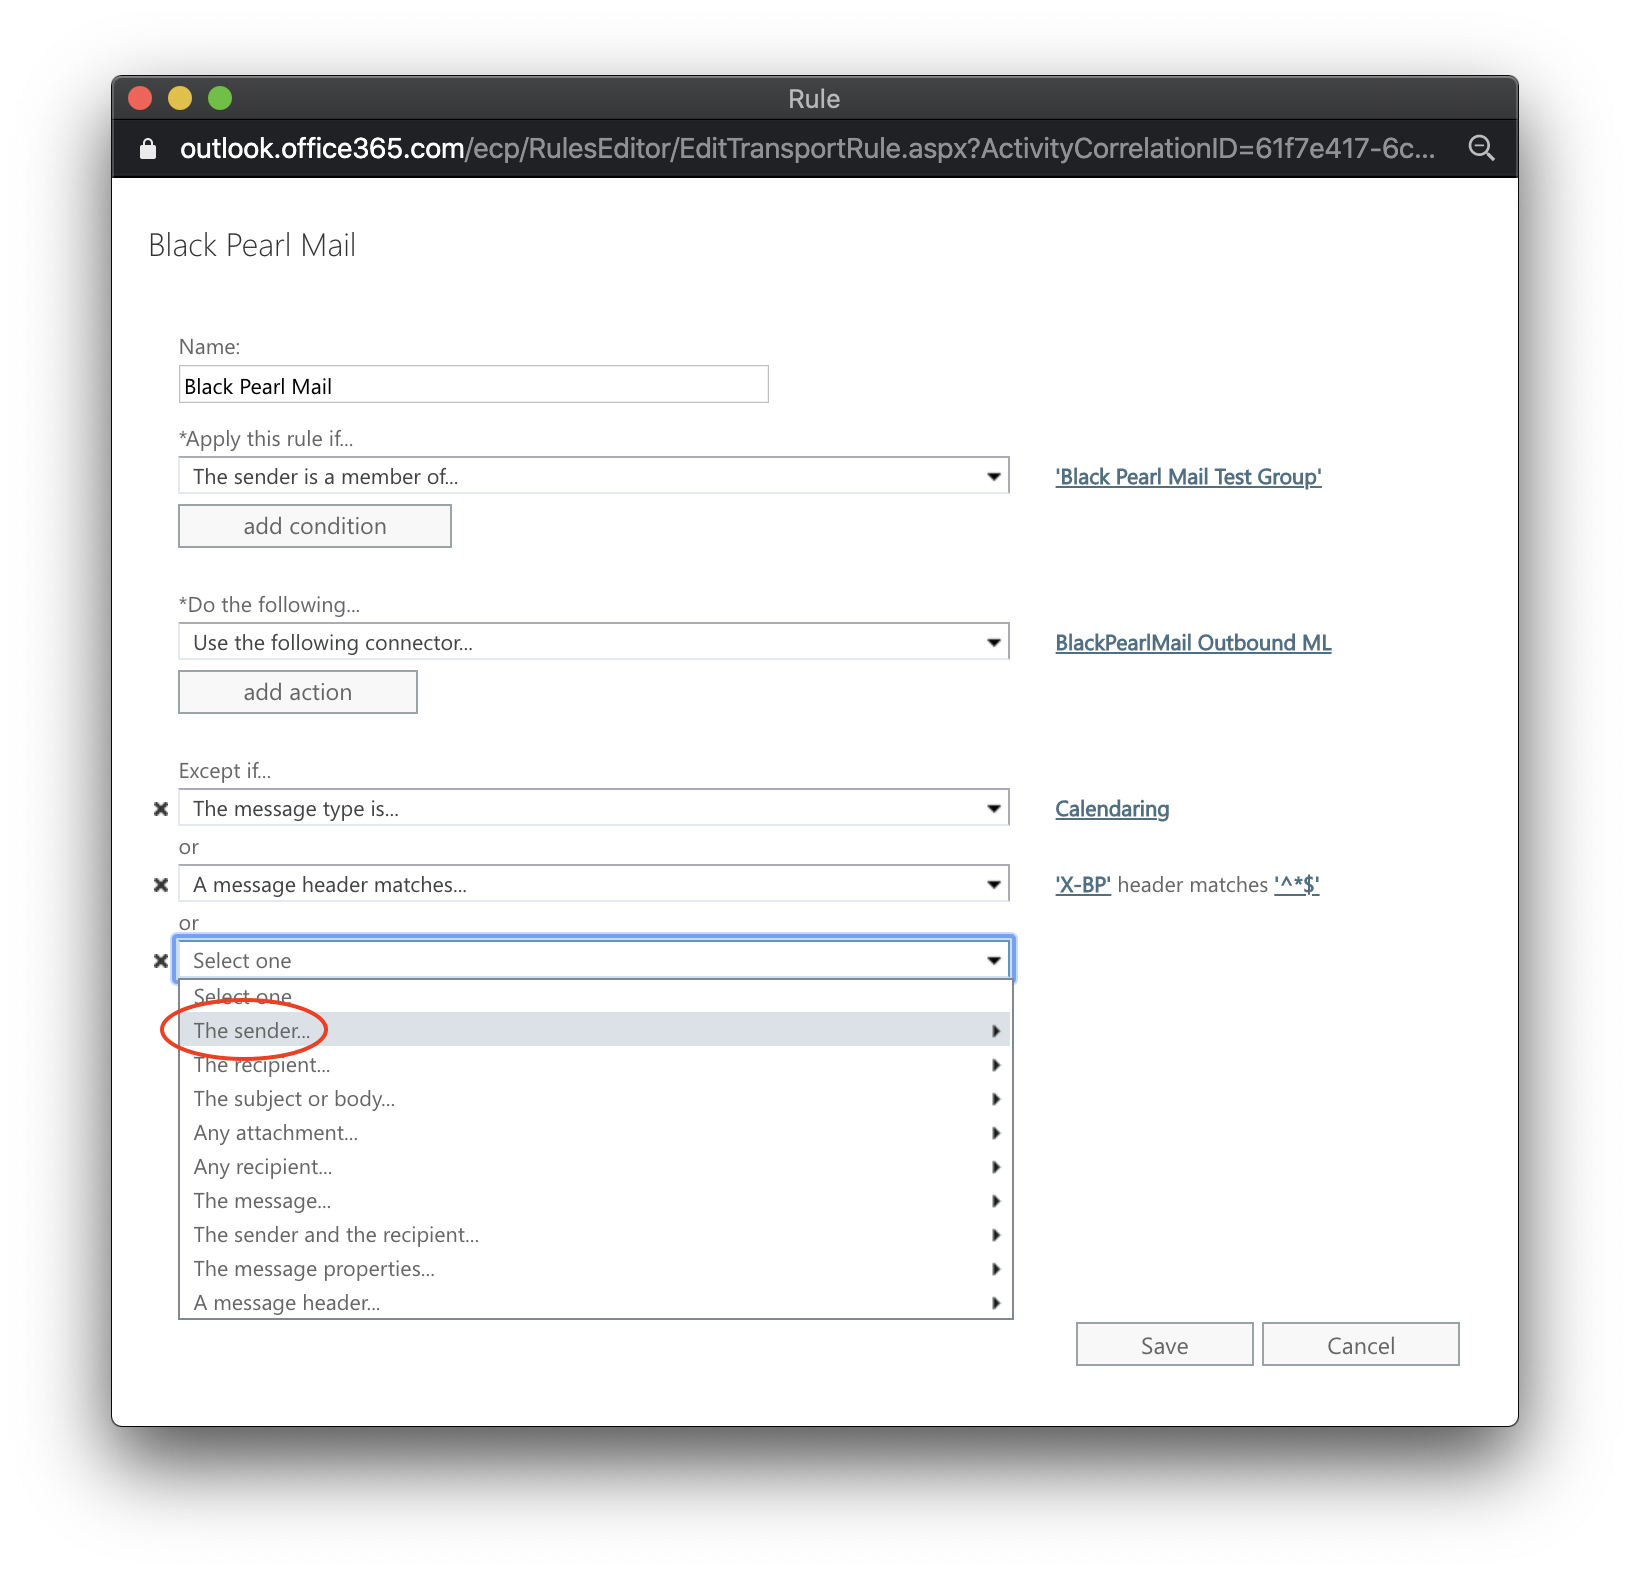The image size is (1630, 1574).
Task: Click the zoom magnifier icon in address bar
Action: (x=1481, y=149)
